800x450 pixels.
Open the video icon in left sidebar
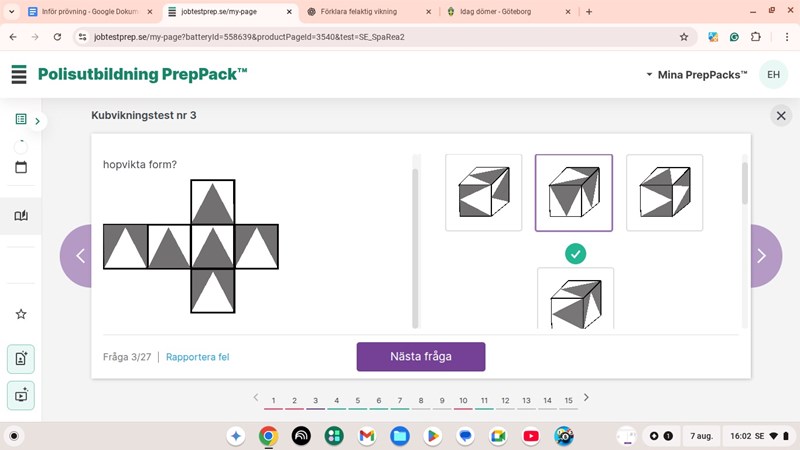tap(21, 394)
